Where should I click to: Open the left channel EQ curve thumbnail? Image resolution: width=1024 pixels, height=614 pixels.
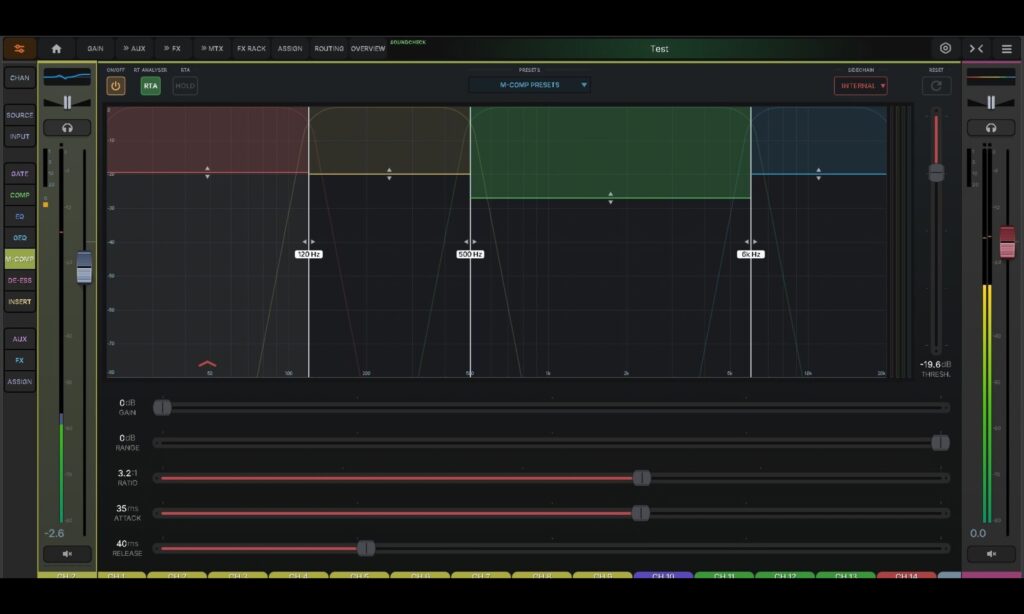pyautogui.click(x=67, y=77)
